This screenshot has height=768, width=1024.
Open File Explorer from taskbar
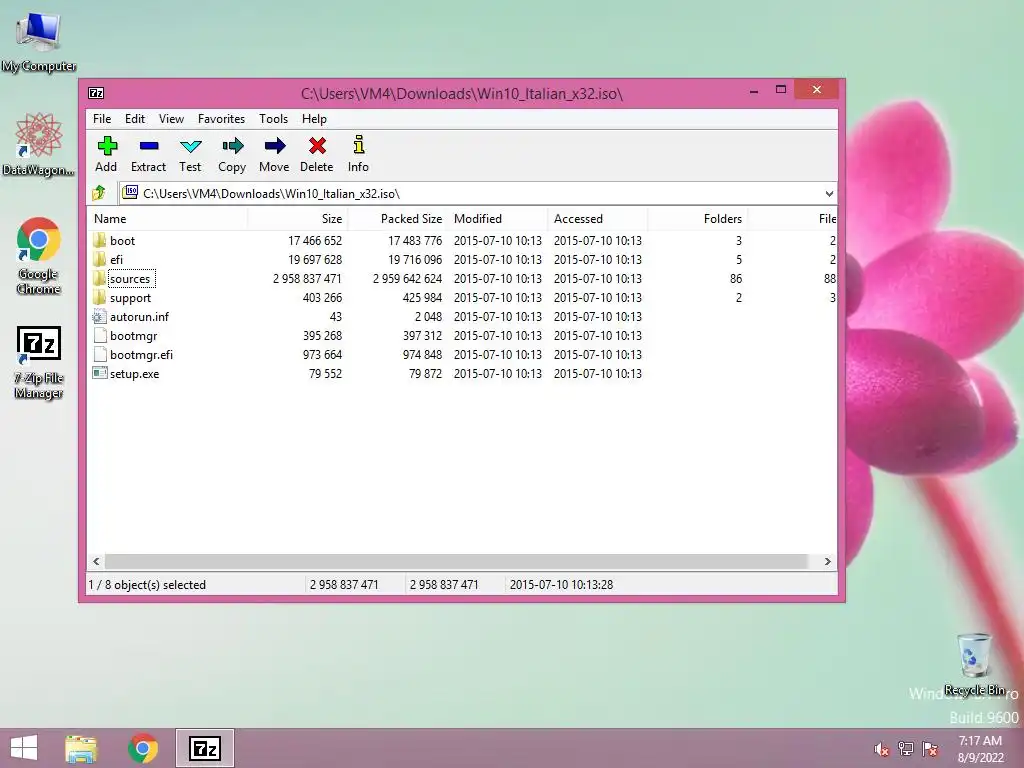coord(81,748)
